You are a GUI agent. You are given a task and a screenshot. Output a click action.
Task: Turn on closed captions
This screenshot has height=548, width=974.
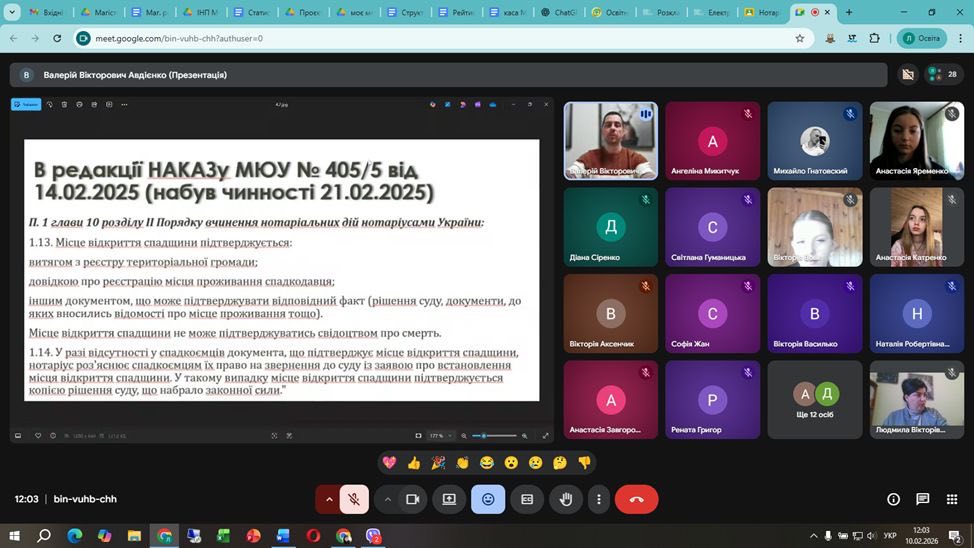click(527, 499)
